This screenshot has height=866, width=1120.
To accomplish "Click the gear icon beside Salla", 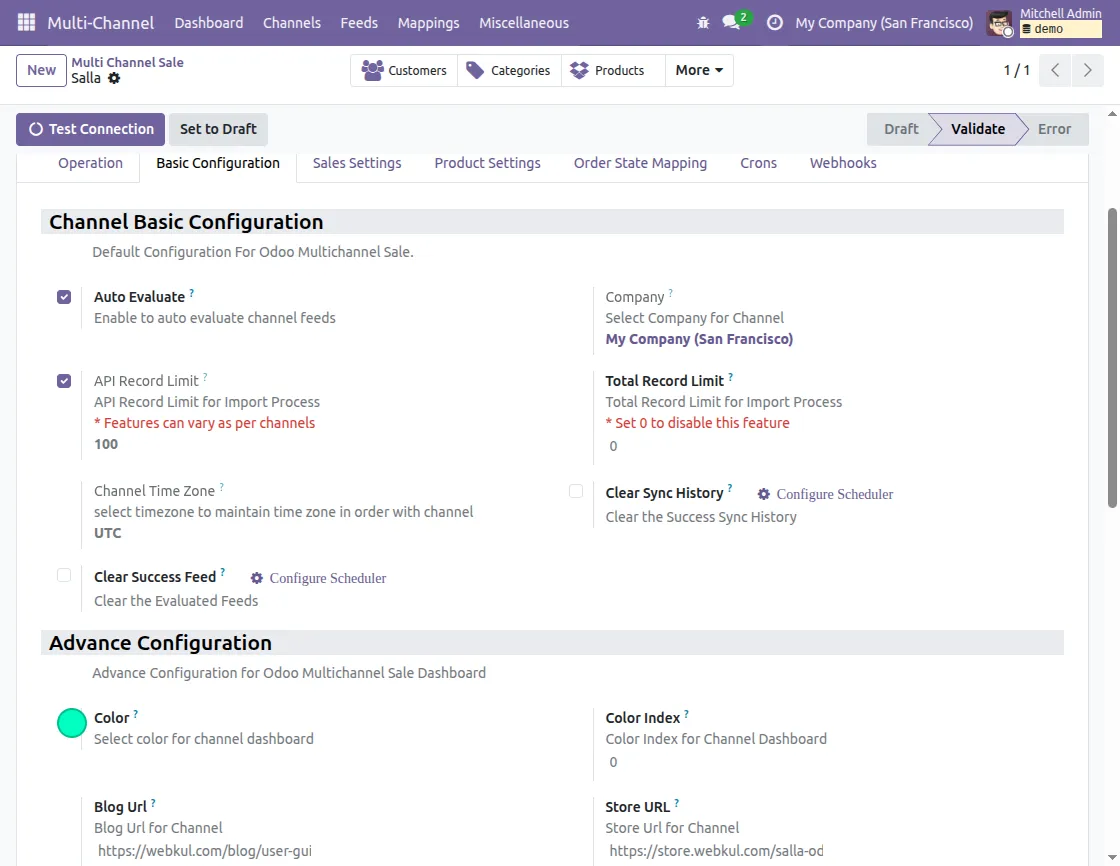I will point(114,78).
